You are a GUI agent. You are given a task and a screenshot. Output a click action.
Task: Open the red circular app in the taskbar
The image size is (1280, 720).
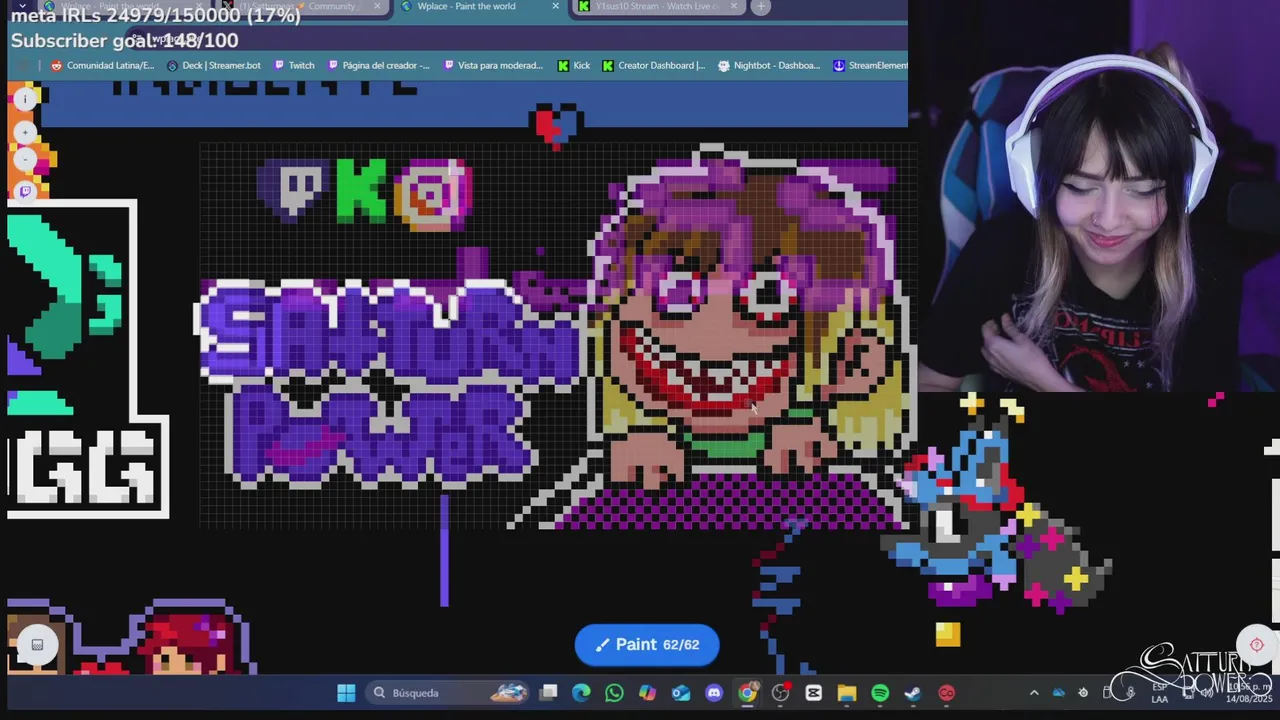click(x=946, y=693)
